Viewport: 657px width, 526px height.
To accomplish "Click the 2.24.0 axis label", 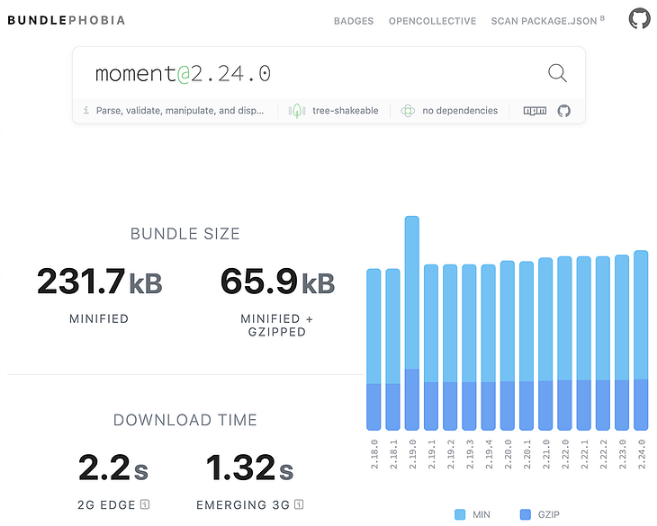I will pyautogui.click(x=641, y=454).
